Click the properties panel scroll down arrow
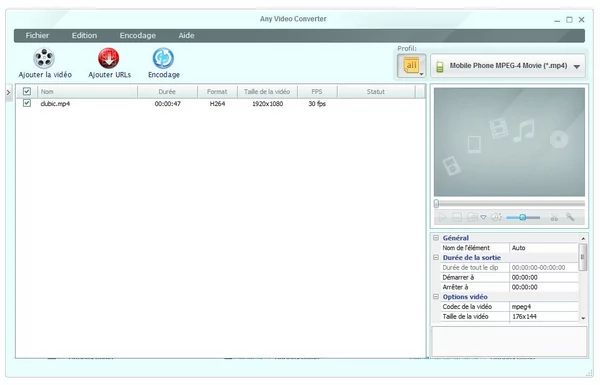Screen dimensions: 600x385 pos(583,318)
